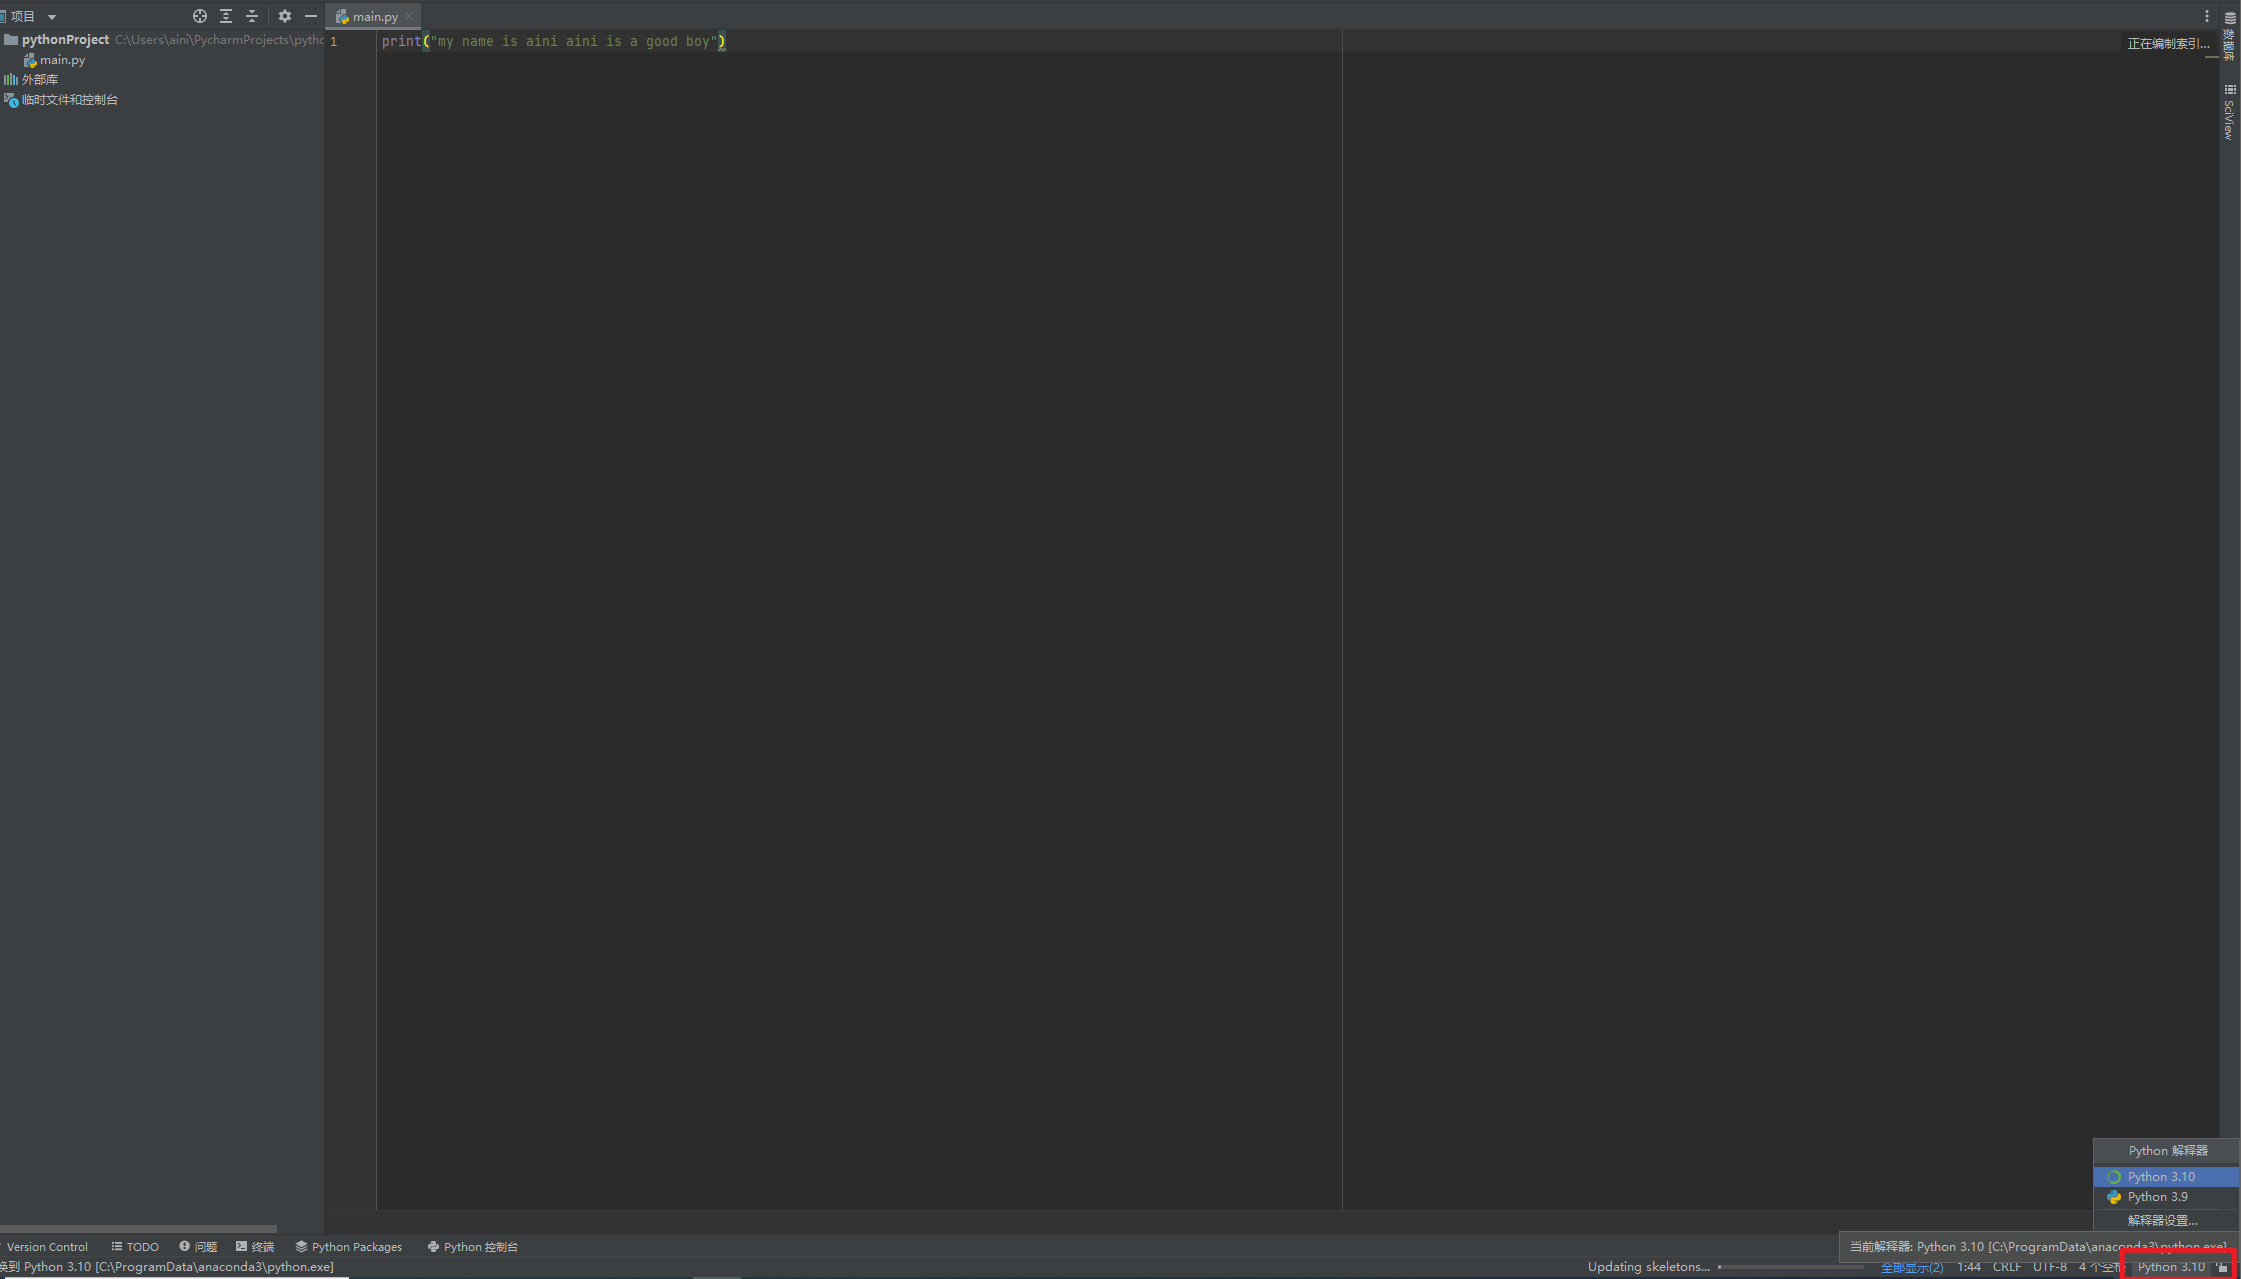Open the SciView side panel
This screenshot has width=2241, height=1279.
pos(2230,112)
